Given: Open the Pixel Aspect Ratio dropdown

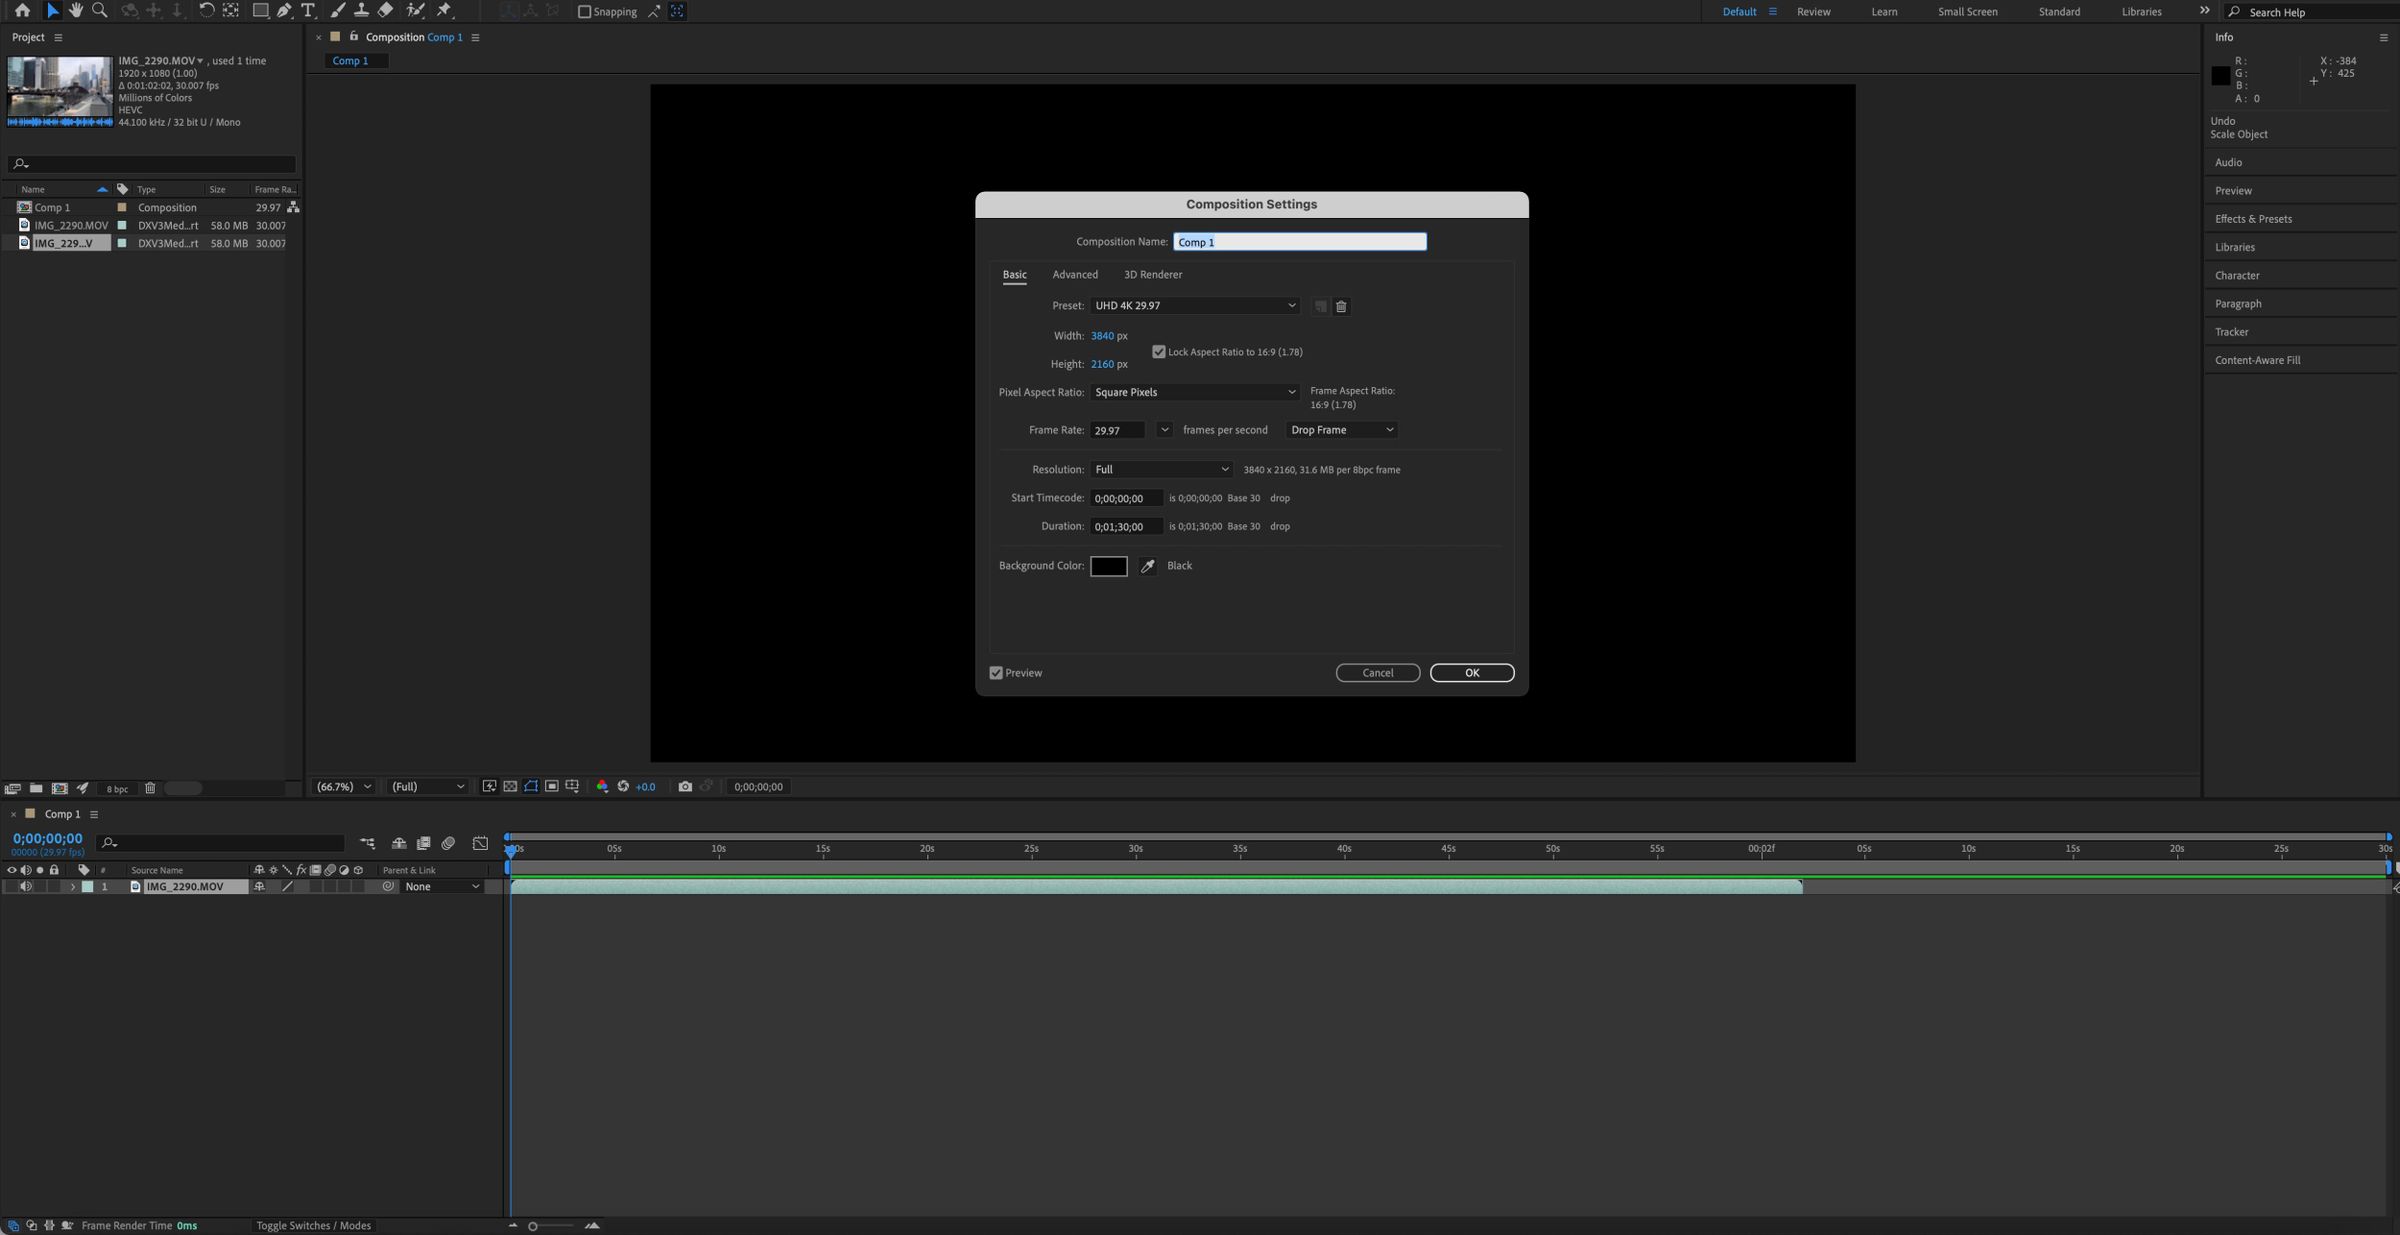Looking at the screenshot, I should point(1194,392).
